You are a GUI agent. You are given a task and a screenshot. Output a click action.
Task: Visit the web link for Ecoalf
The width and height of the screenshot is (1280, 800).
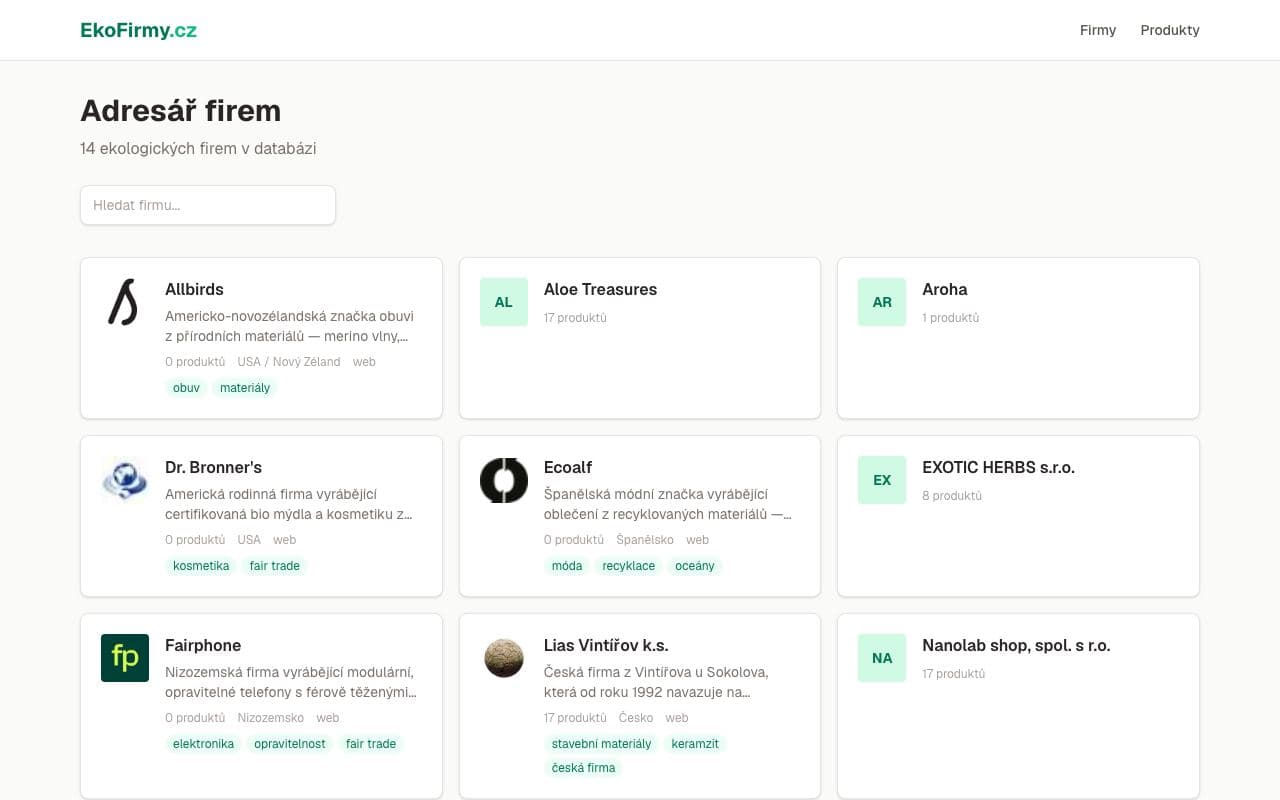(x=697, y=540)
